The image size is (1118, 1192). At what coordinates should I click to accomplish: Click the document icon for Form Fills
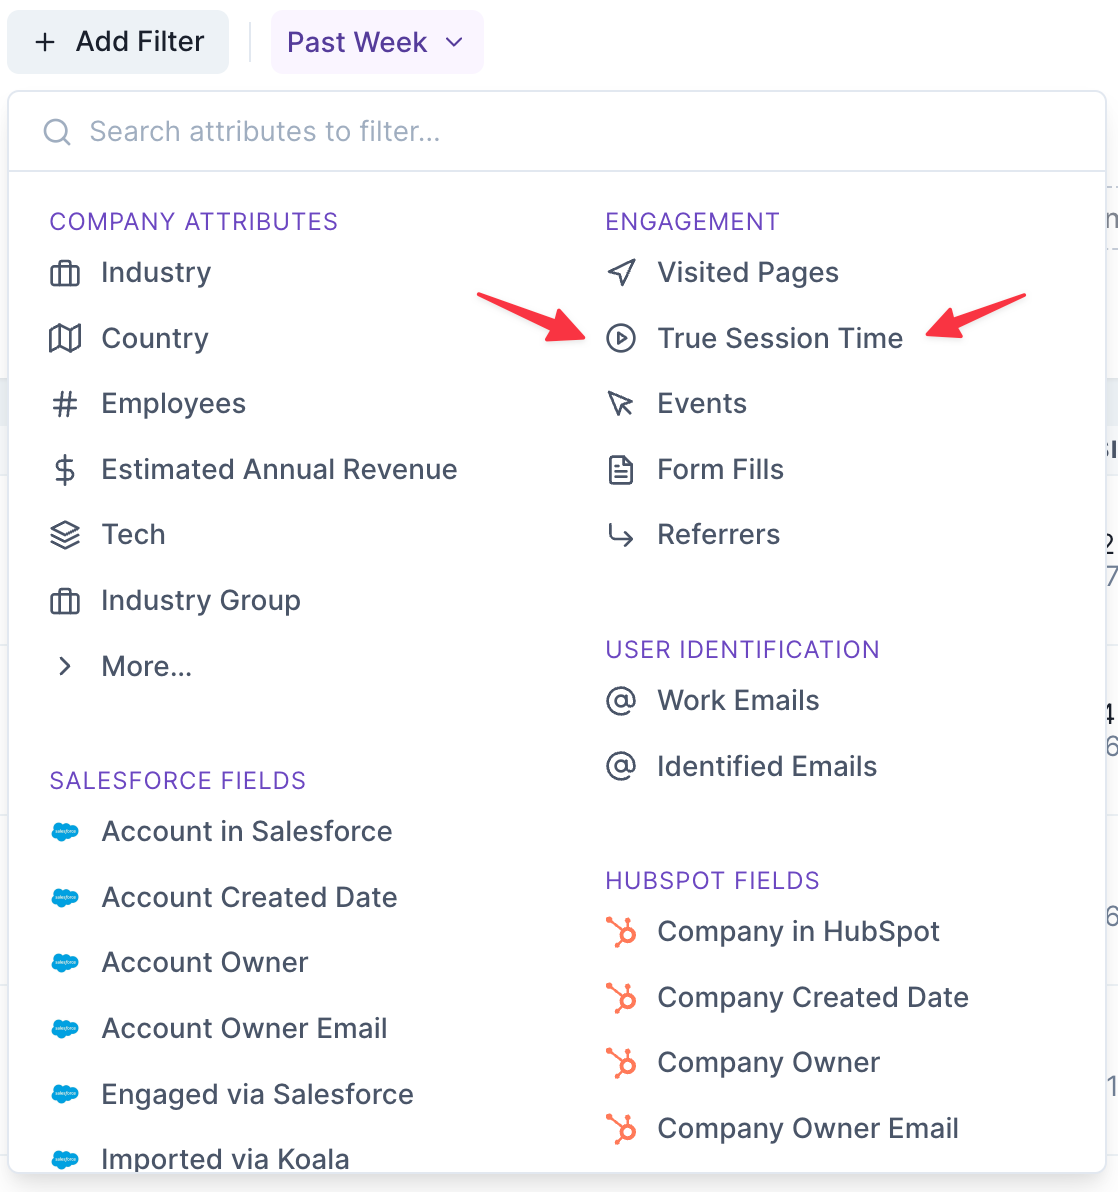click(621, 470)
